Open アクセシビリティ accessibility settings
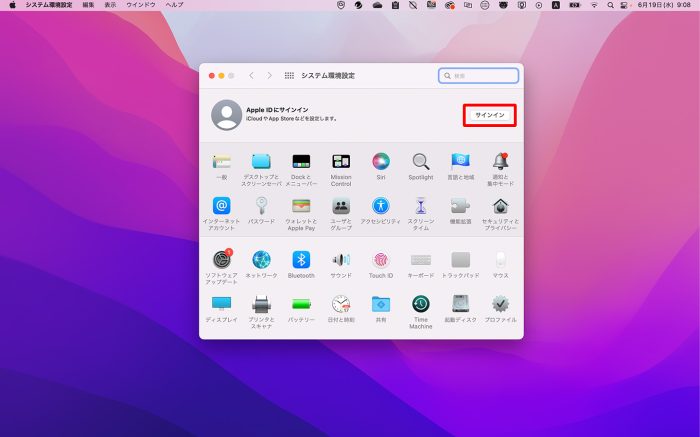This screenshot has width=700, height=437. (x=381, y=206)
